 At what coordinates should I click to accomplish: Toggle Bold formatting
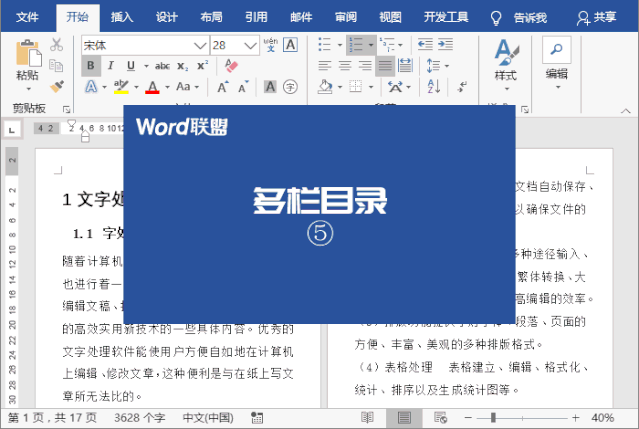click(91, 66)
